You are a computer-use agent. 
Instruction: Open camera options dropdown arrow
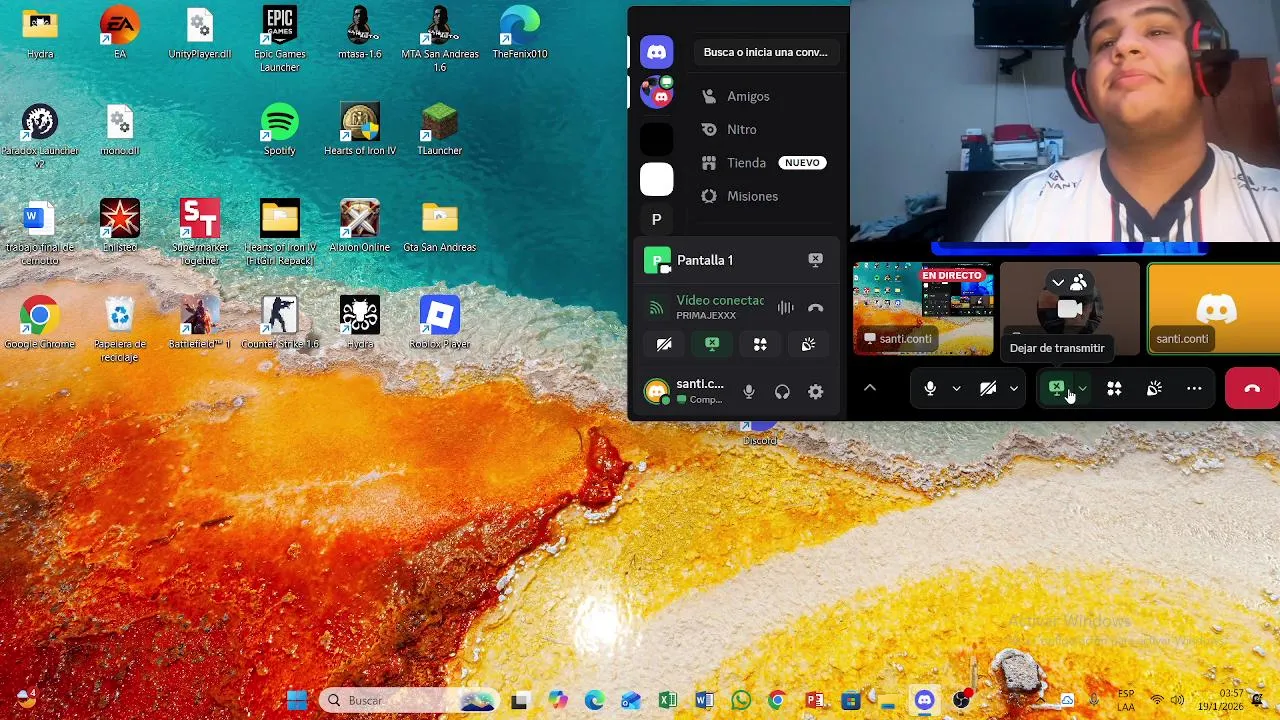coord(1014,388)
